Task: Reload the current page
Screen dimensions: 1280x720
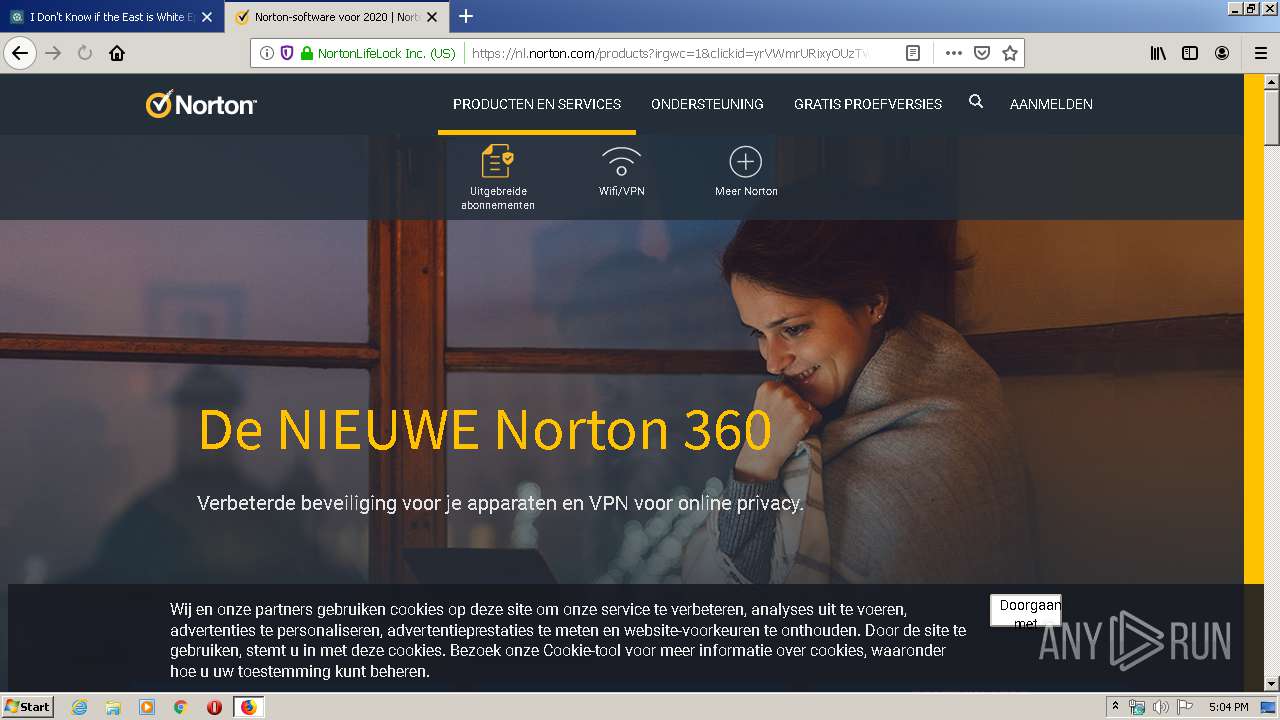Action: (x=85, y=53)
